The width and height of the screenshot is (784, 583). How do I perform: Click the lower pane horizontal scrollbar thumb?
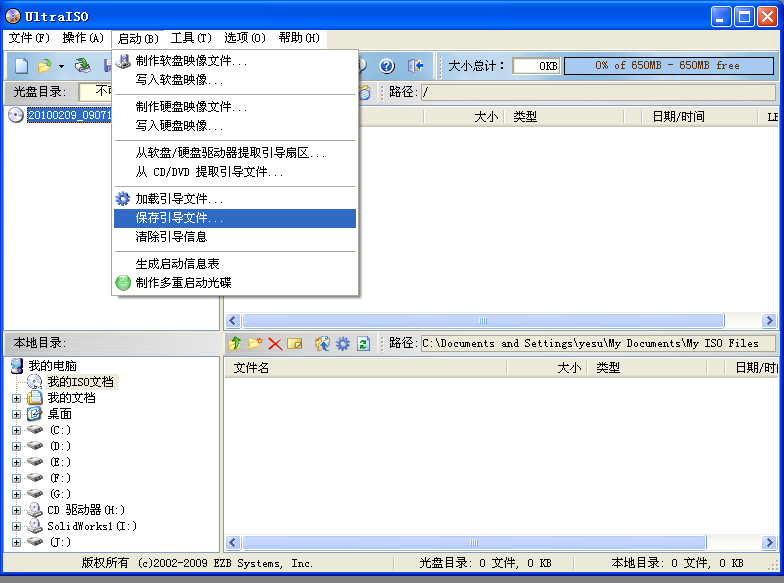[x=474, y=542]
